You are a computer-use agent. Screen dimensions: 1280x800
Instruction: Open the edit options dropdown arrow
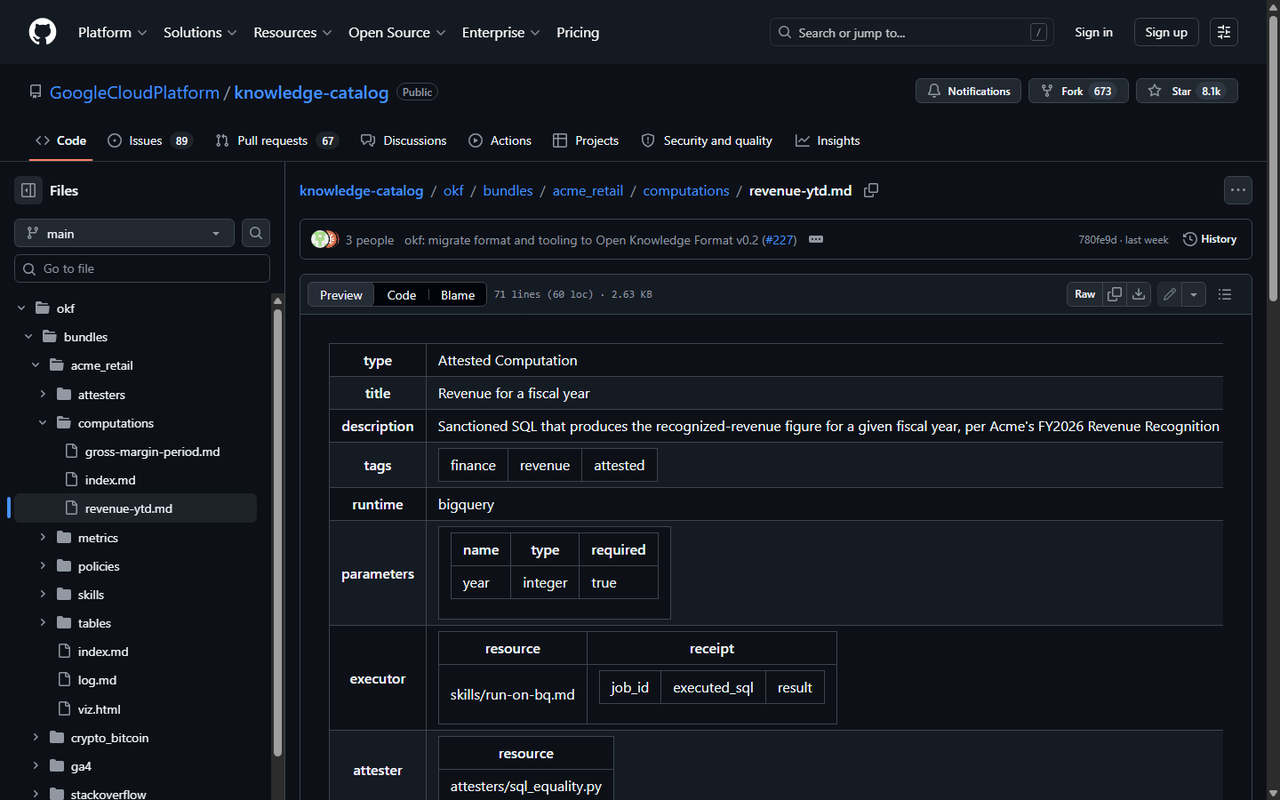(x=1193, y=294)
